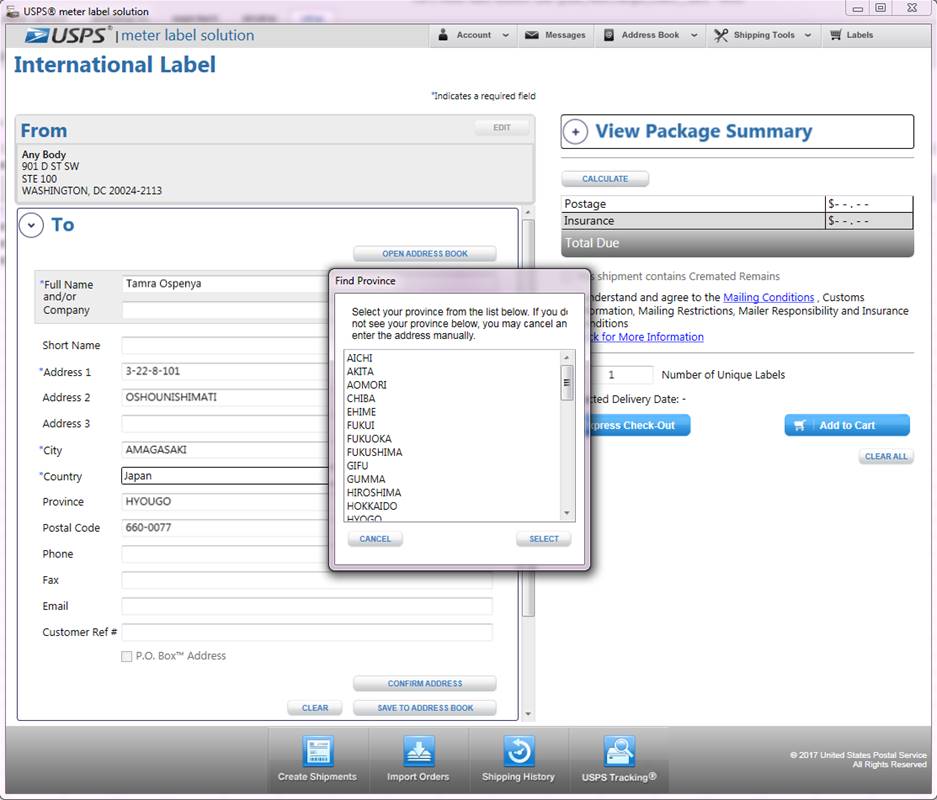This screenshot has height=800, width=937.
Task: Open the Messages menu item
Action: 555,35
